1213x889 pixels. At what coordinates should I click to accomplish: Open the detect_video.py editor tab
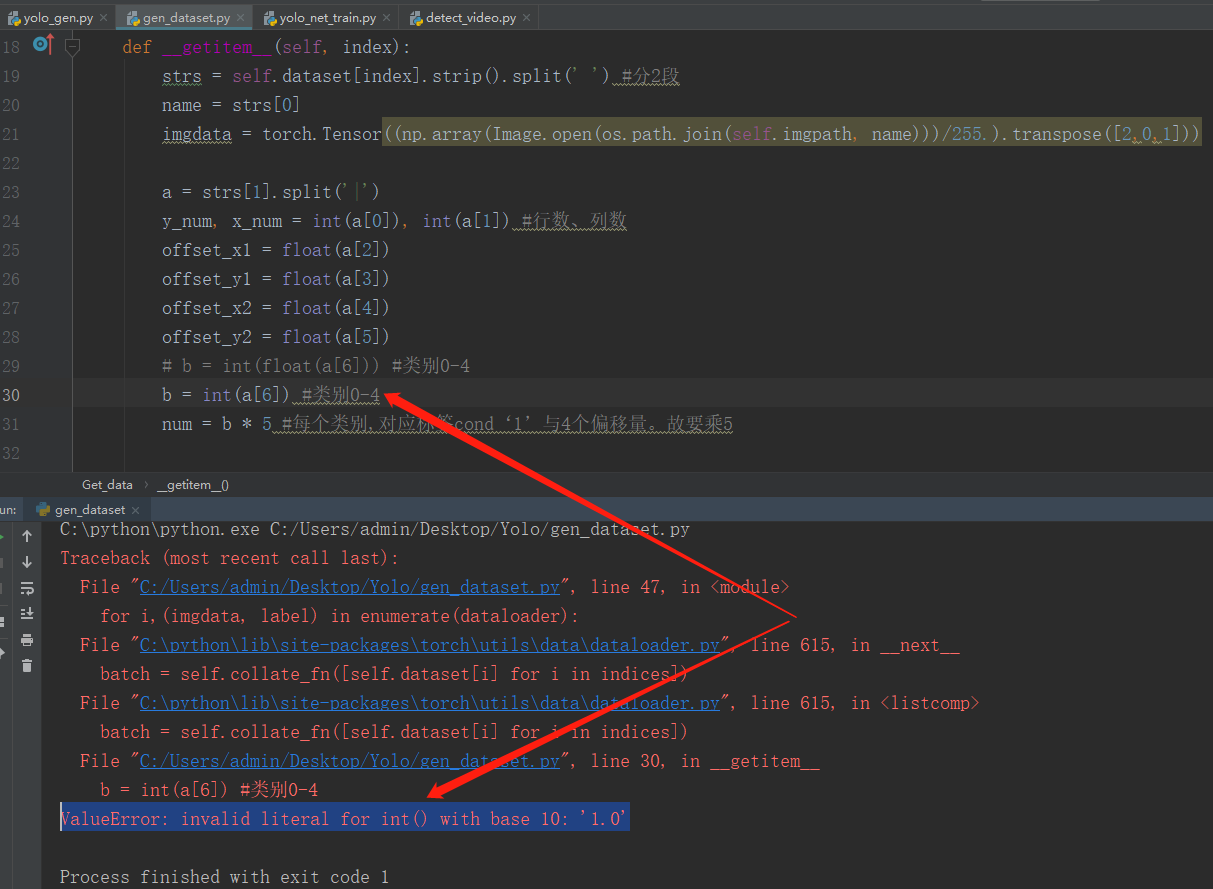[462, 18]
